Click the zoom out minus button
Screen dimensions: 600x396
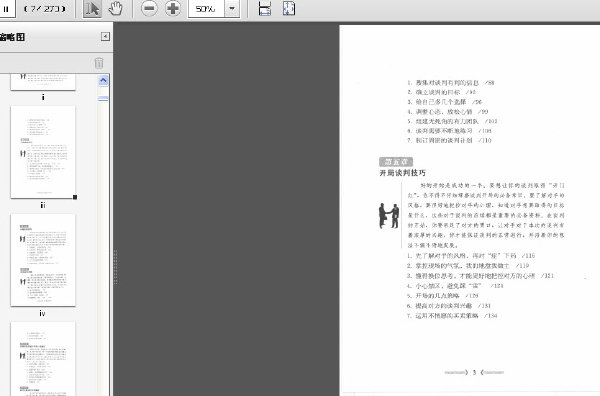[x=149, y=8]
